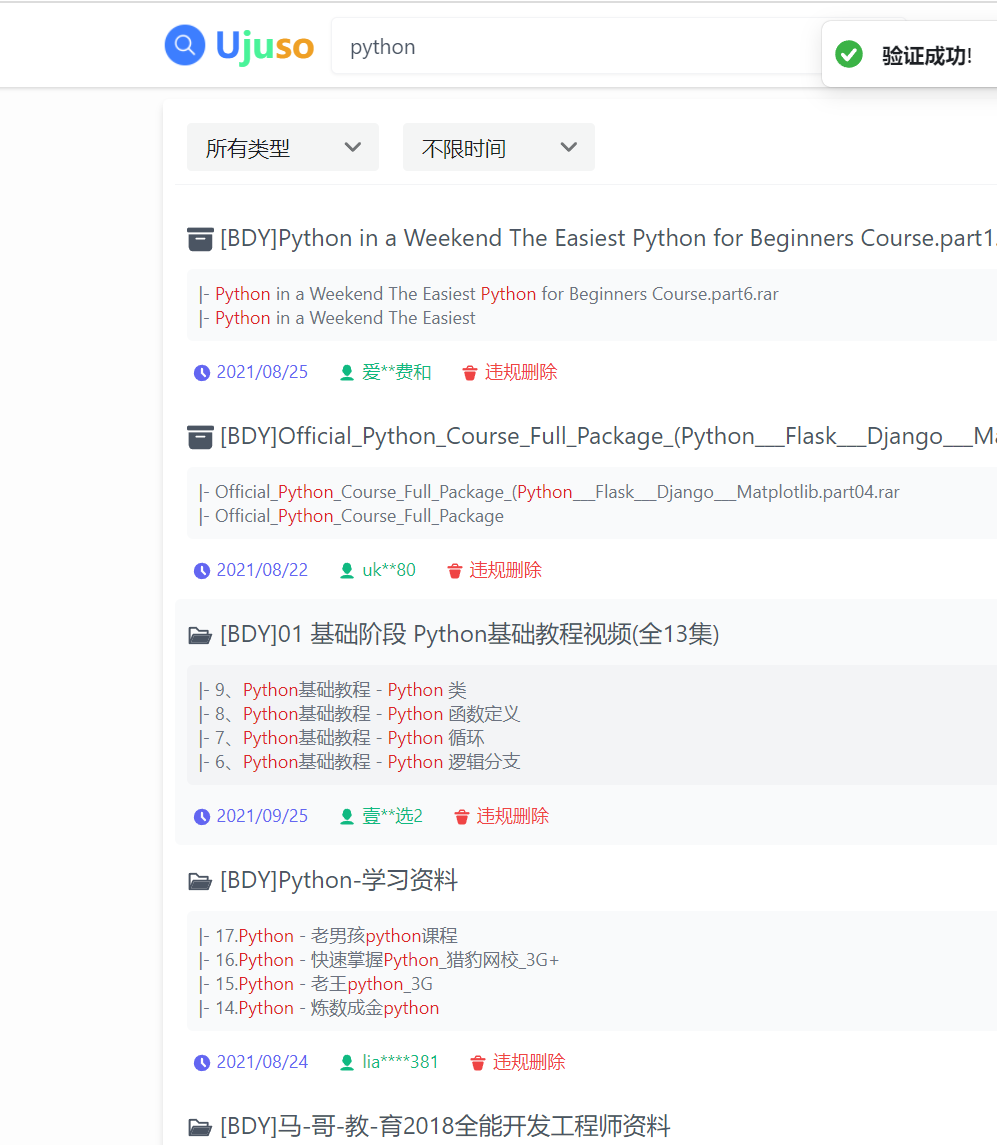The image size is (997, 1145).
Task: Click uploader name 壹**选2
Action: point(392,816)
